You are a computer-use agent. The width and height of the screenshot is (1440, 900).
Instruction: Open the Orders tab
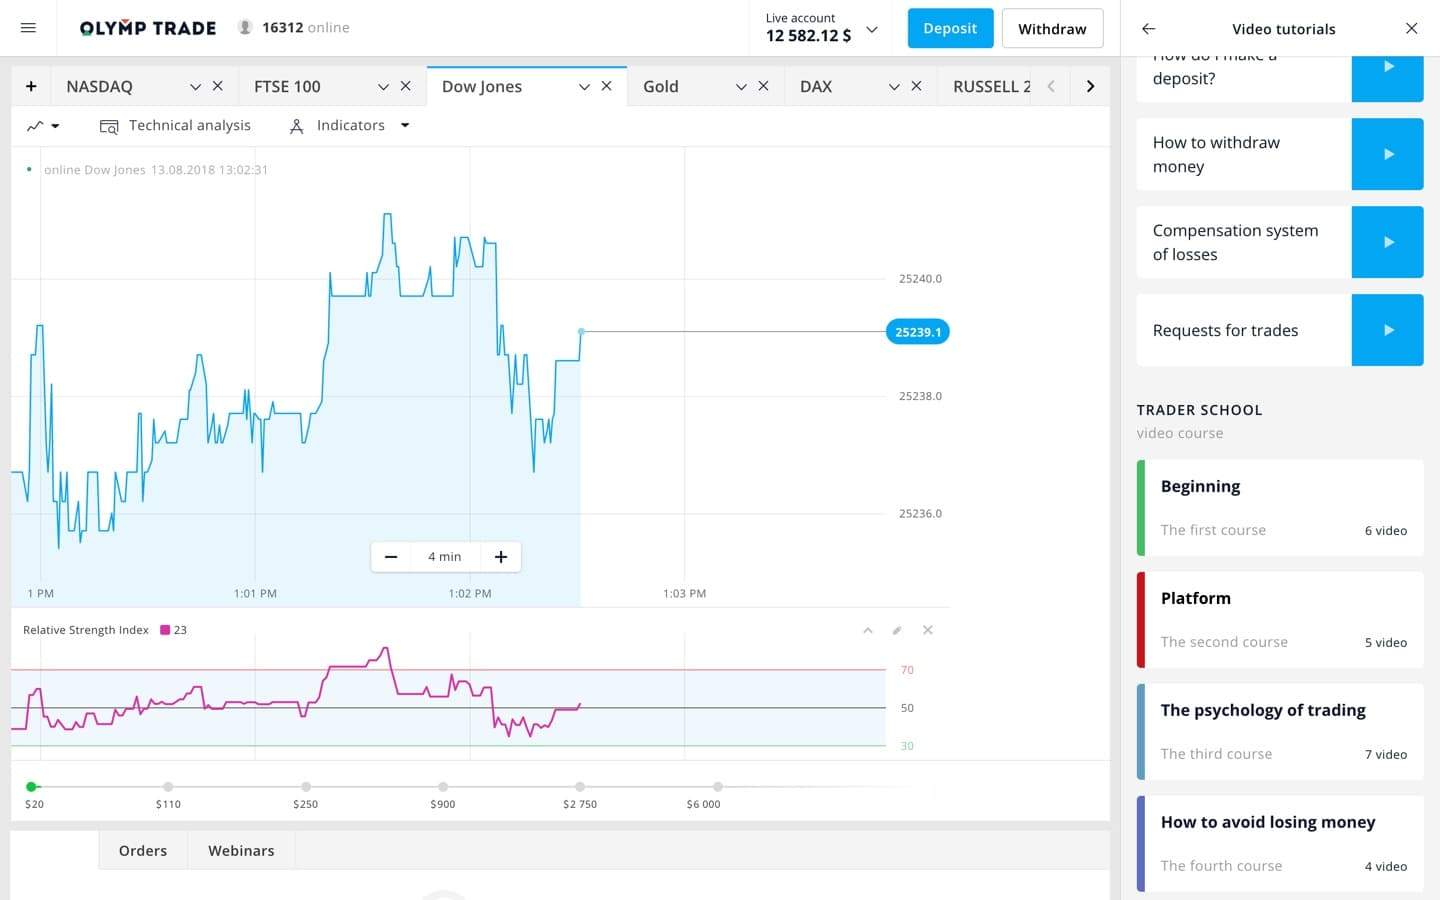[143, 850]
